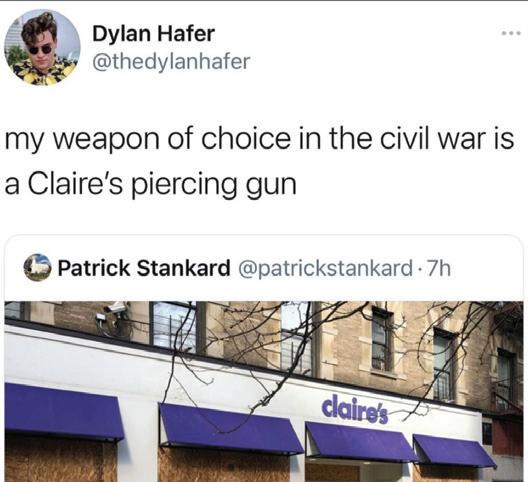Click the brick building window above the sign

tap(382, 339)
